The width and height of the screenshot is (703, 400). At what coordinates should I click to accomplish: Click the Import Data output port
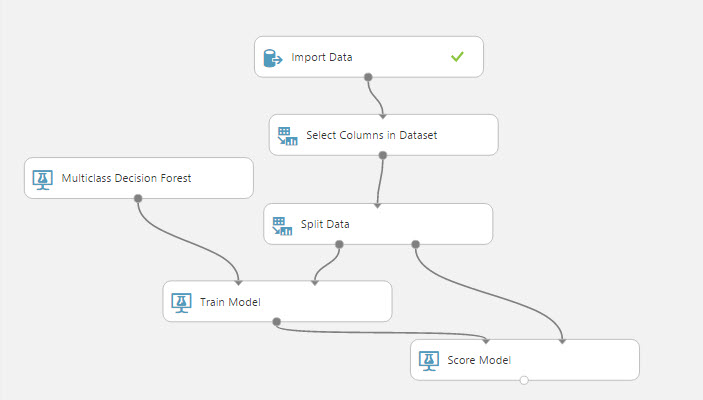(368, 77)
